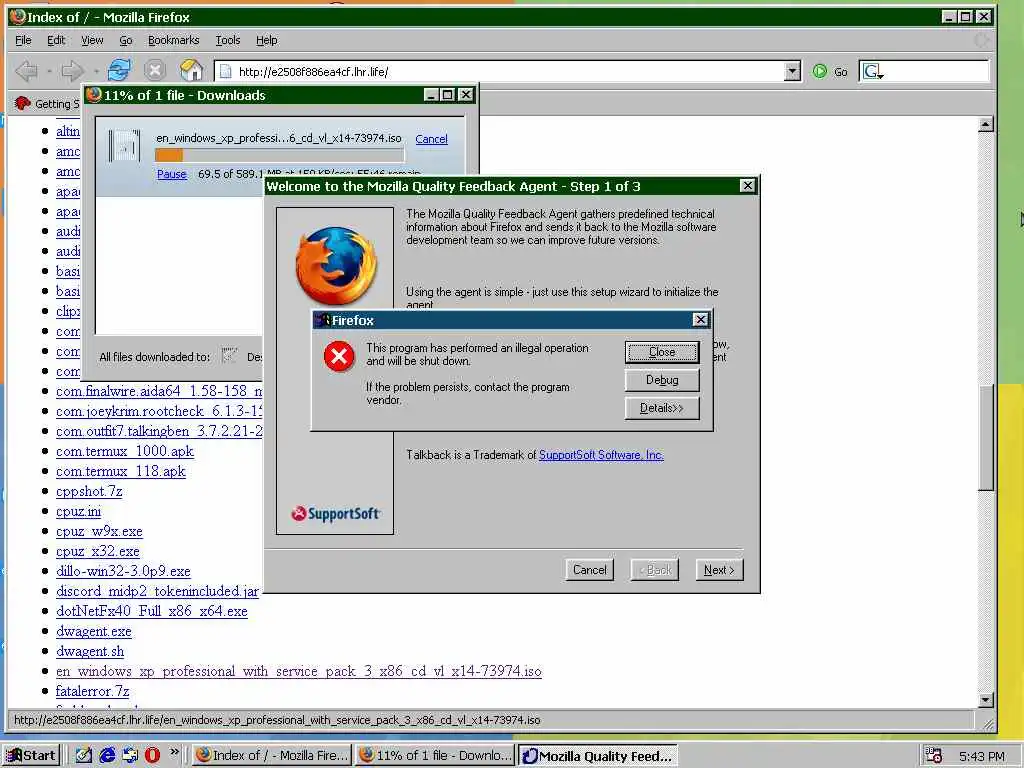Screen dimensions: 1024x768
Task: Click the Forward arrow in Firefox toolbar
Action: [x=72, y=71]
